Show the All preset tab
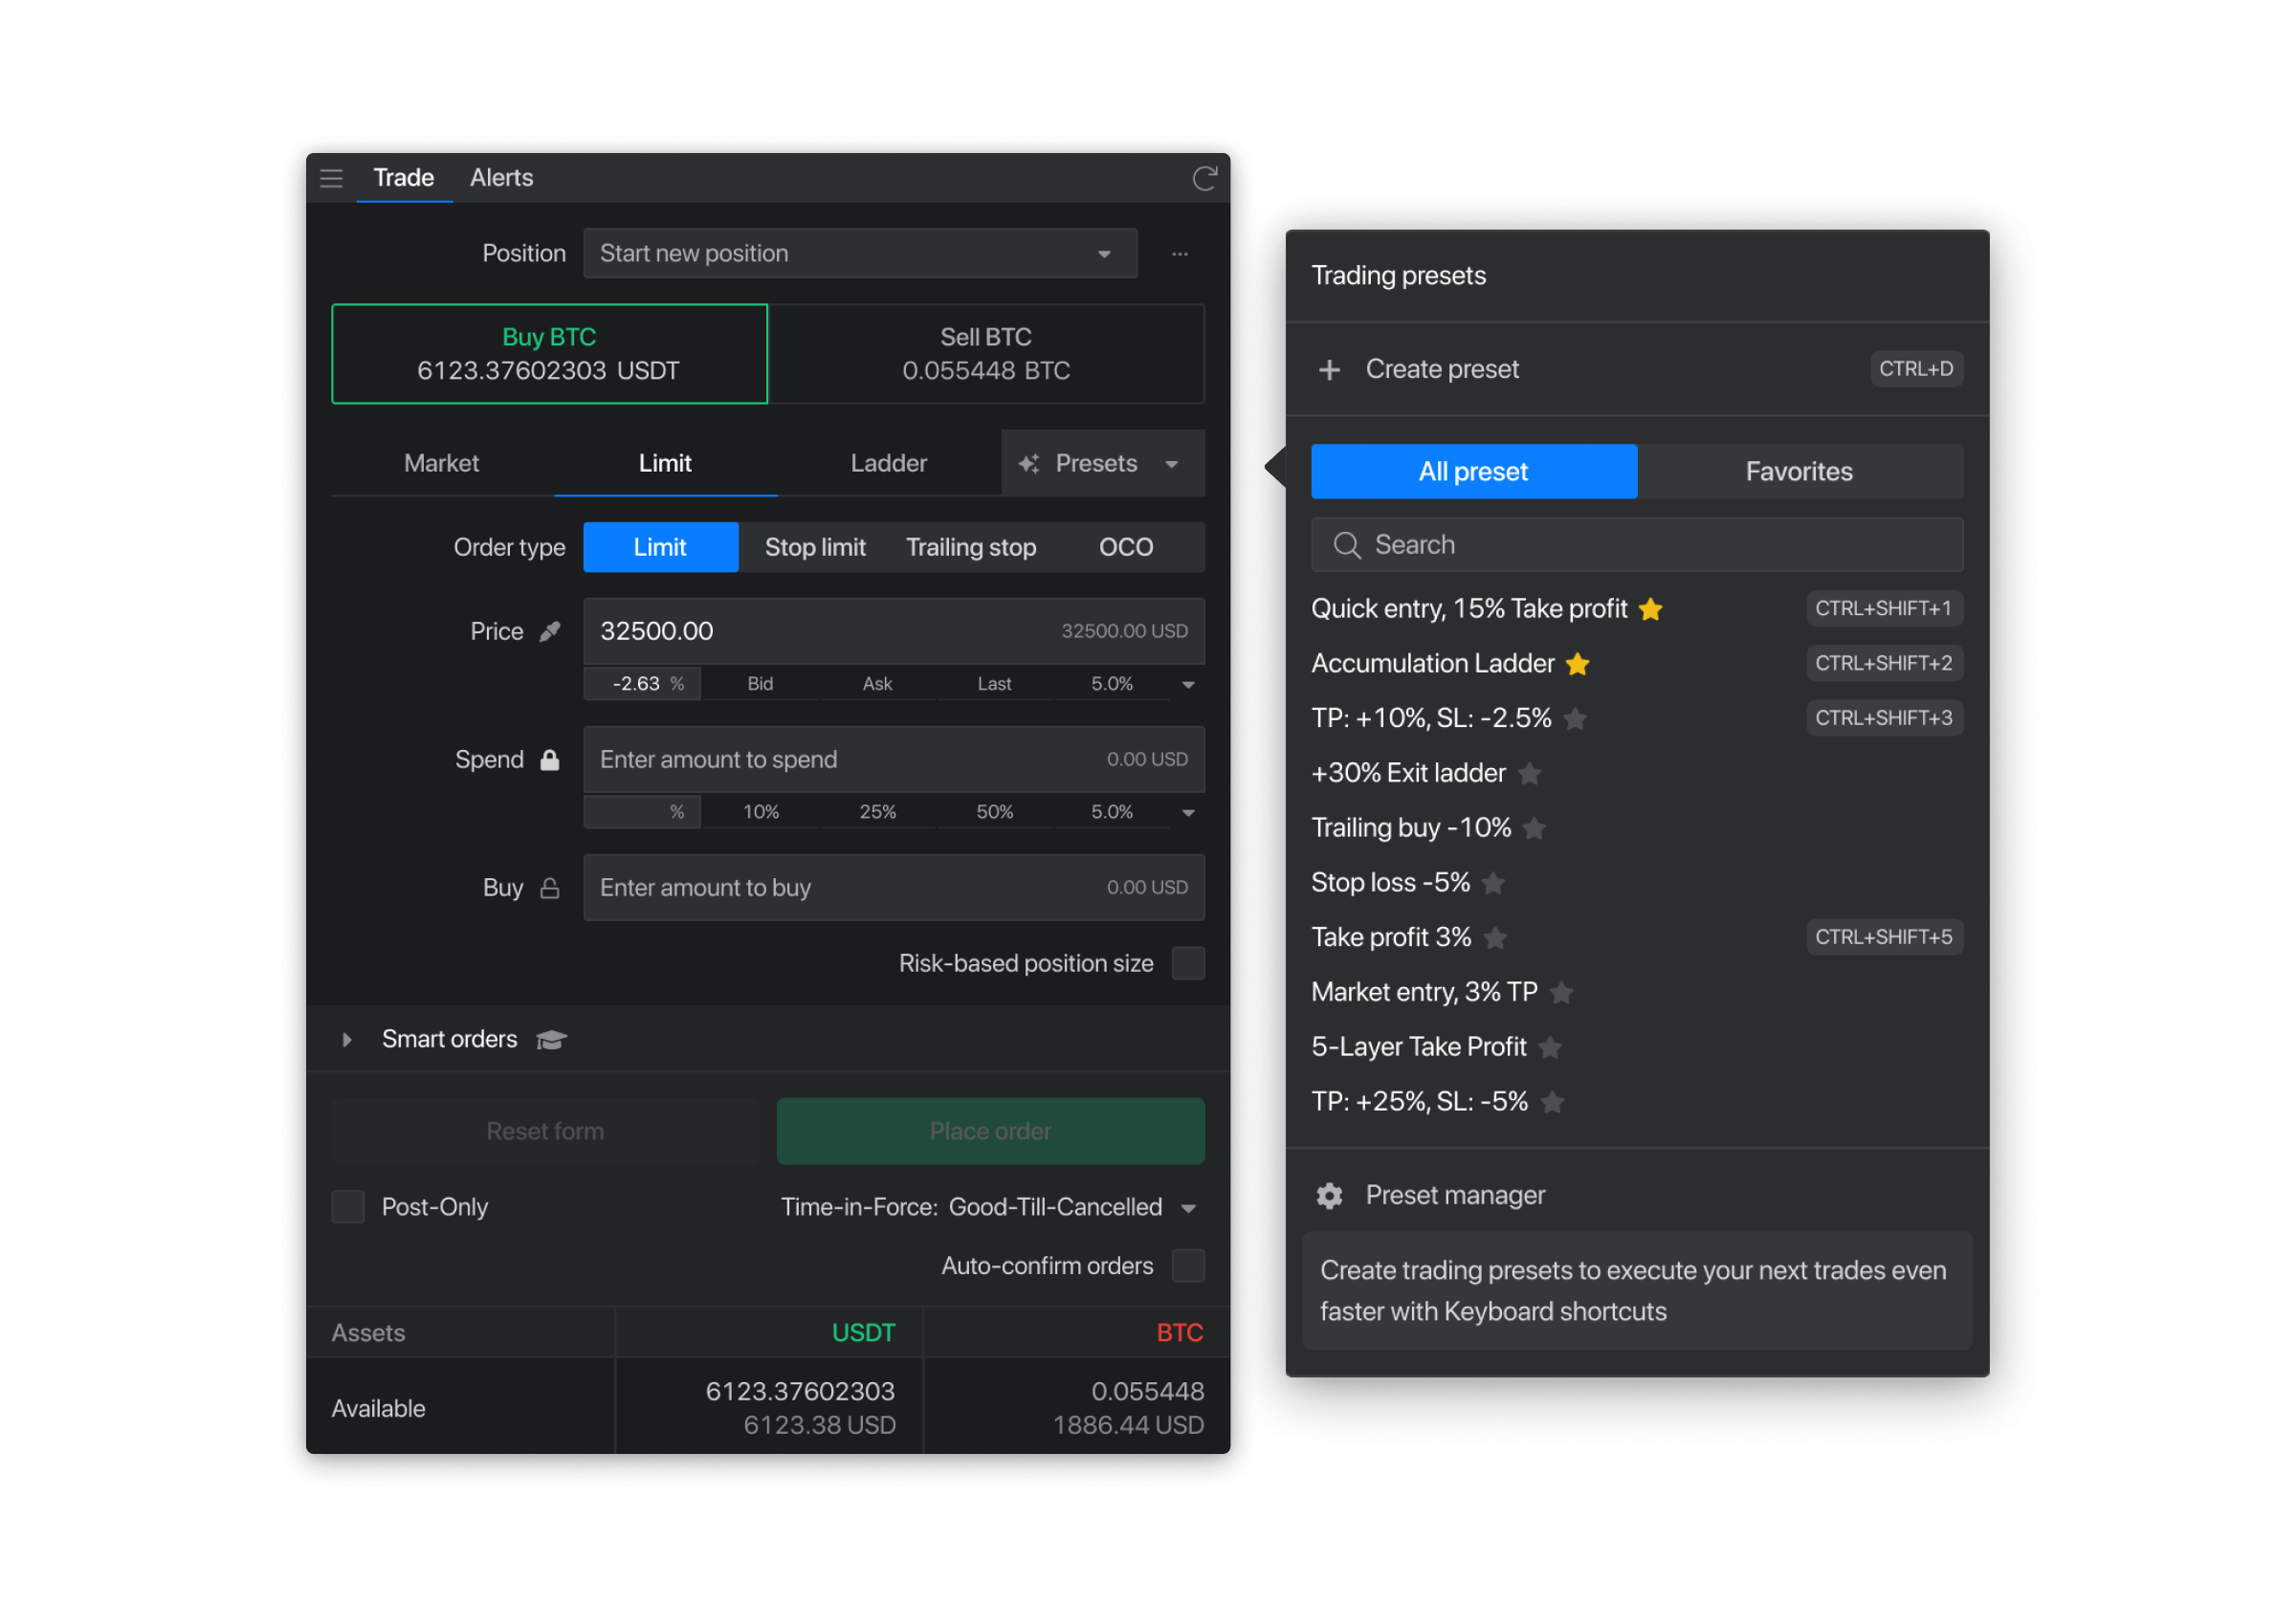 (1474, 472)
